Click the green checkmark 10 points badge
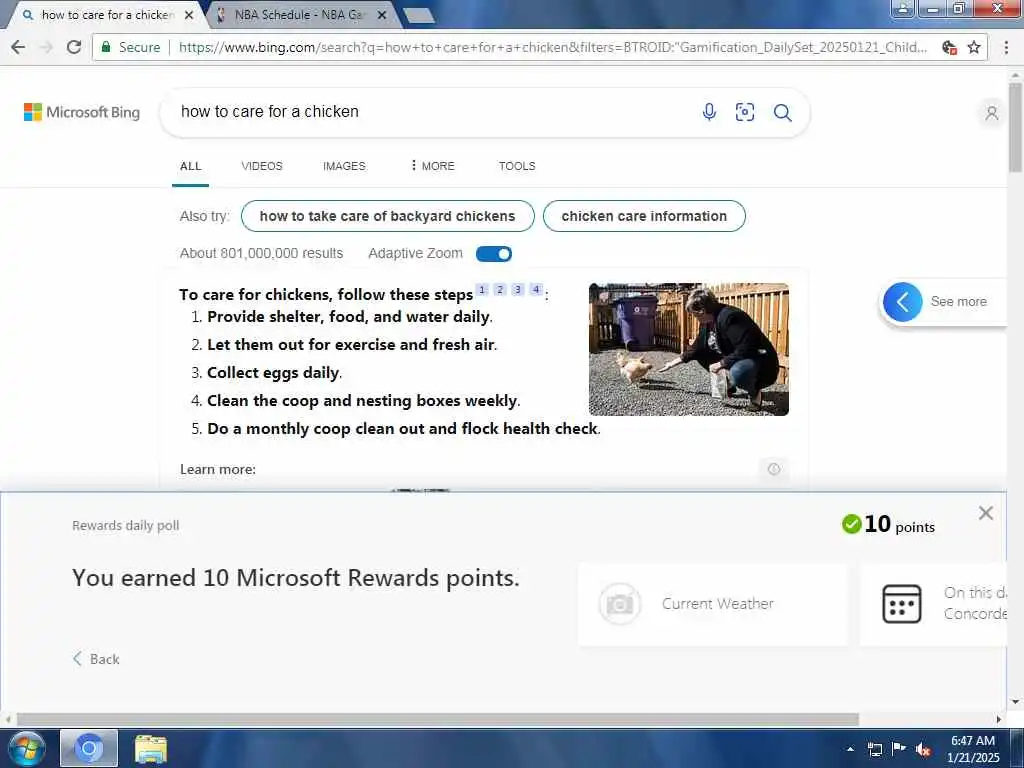Image resolution: width=1024 pixels, height=768 pixels. pos(888,524)
